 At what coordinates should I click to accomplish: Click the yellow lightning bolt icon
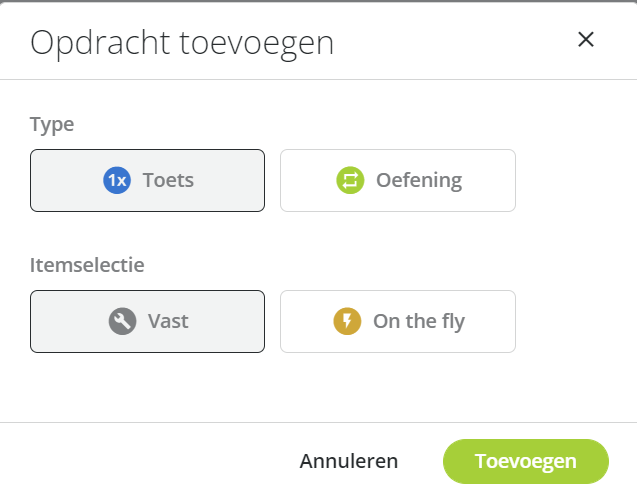pos(347,321)
